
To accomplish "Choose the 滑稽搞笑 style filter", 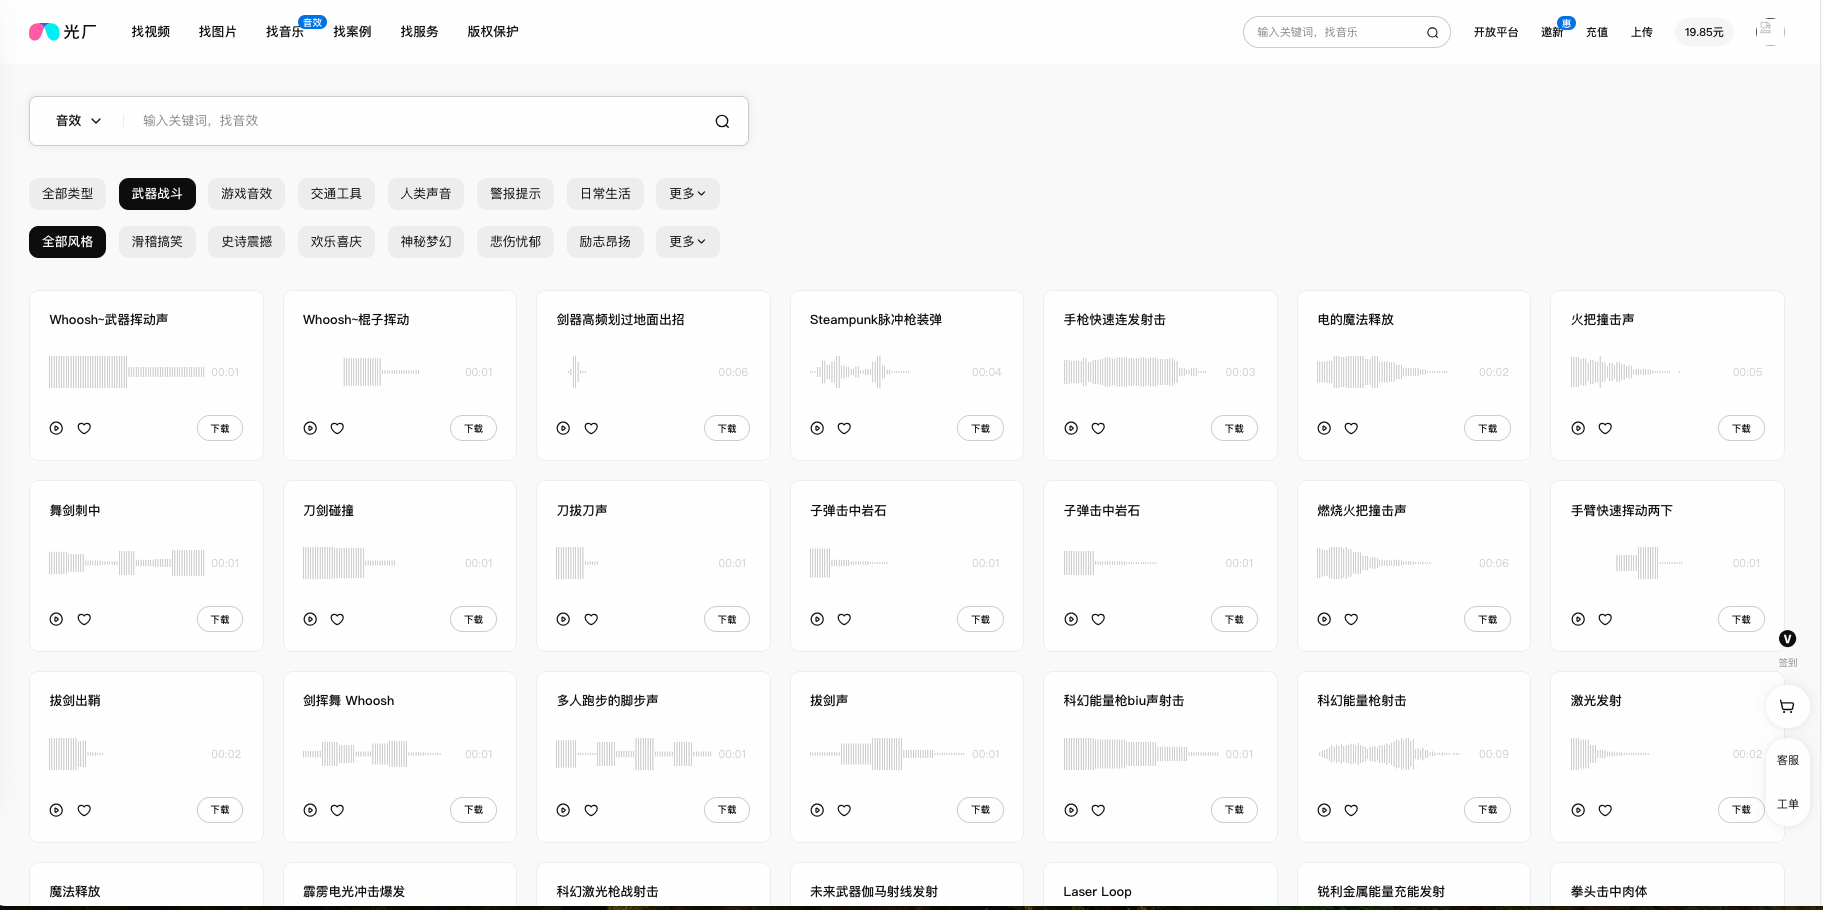I will 157,242.
